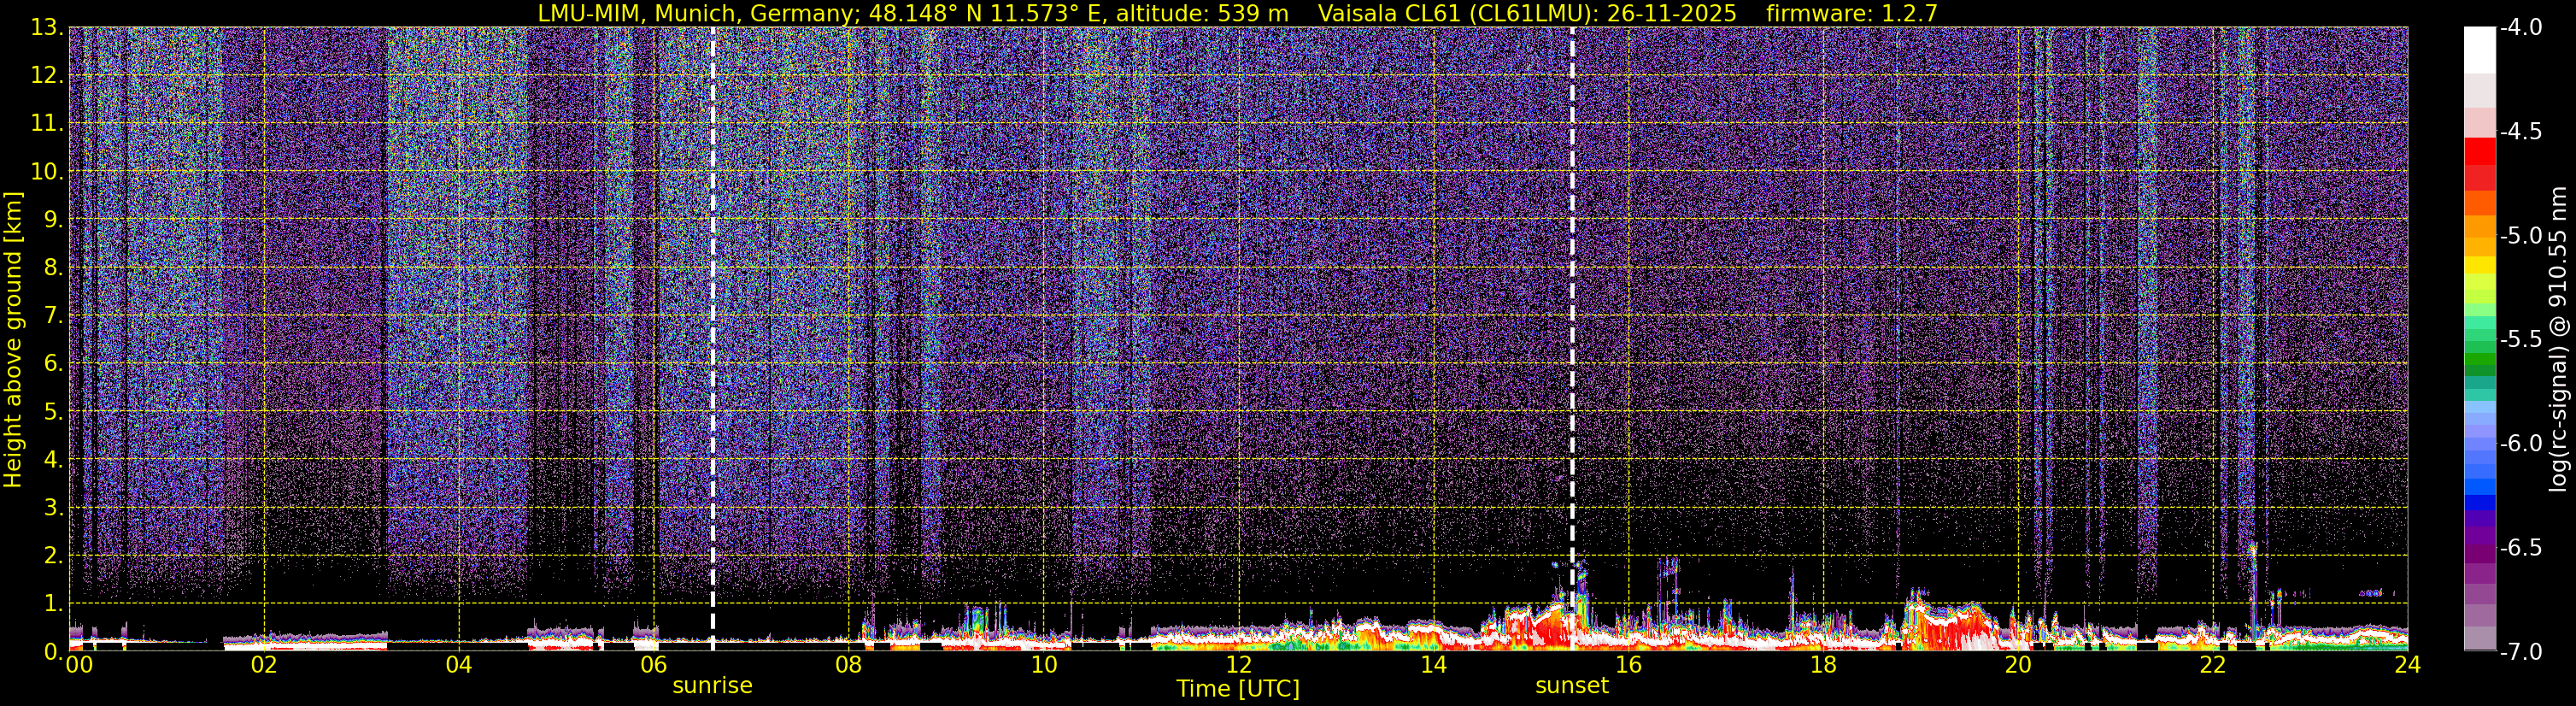The image size is (2576, 706).
Task: Click the 16 tick label on the time axis
Action: 1628,665
